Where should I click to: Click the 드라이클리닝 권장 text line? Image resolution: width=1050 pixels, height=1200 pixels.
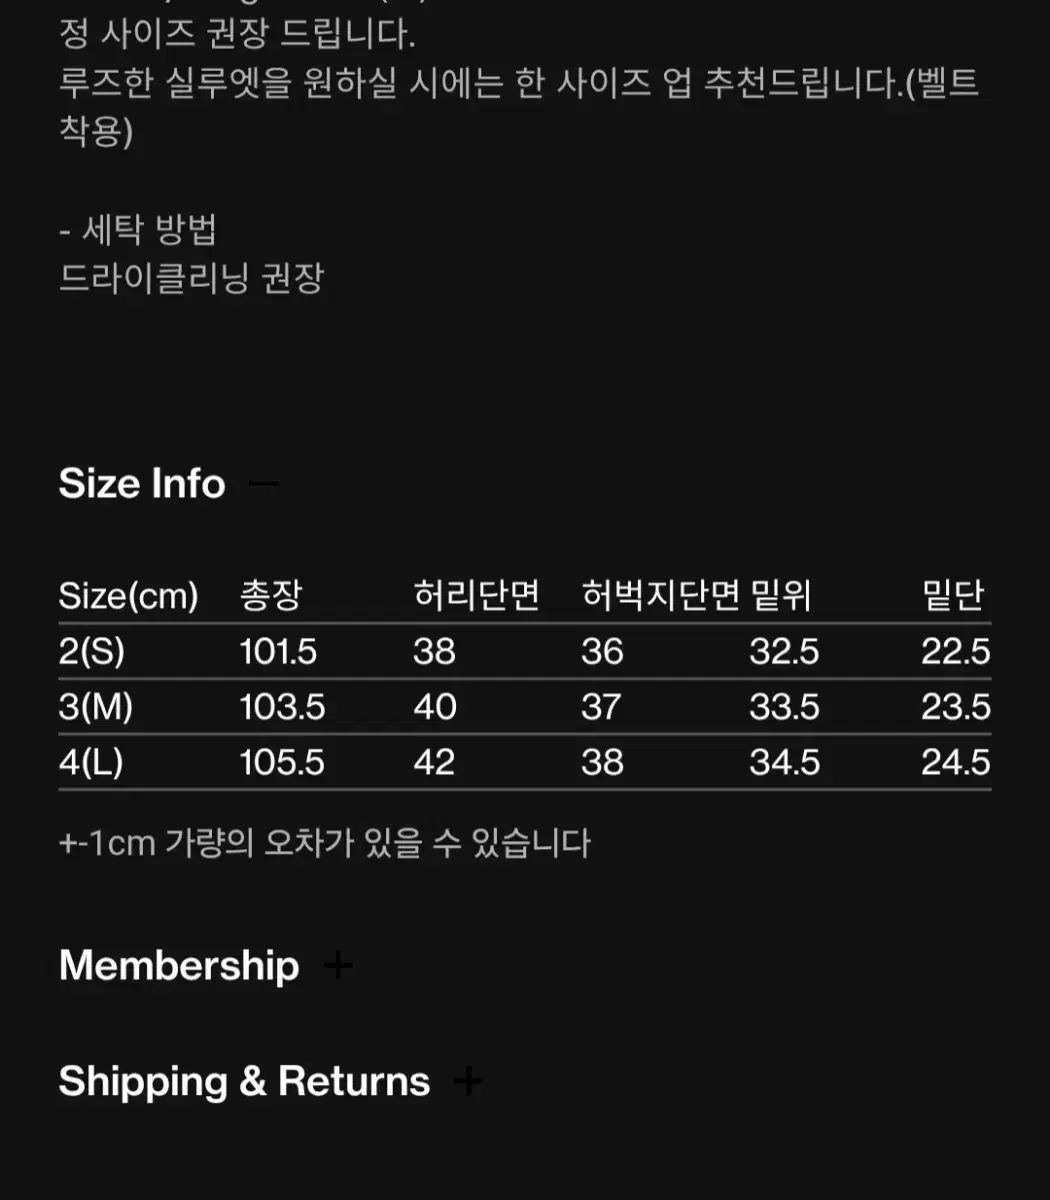tap(192, 278)
